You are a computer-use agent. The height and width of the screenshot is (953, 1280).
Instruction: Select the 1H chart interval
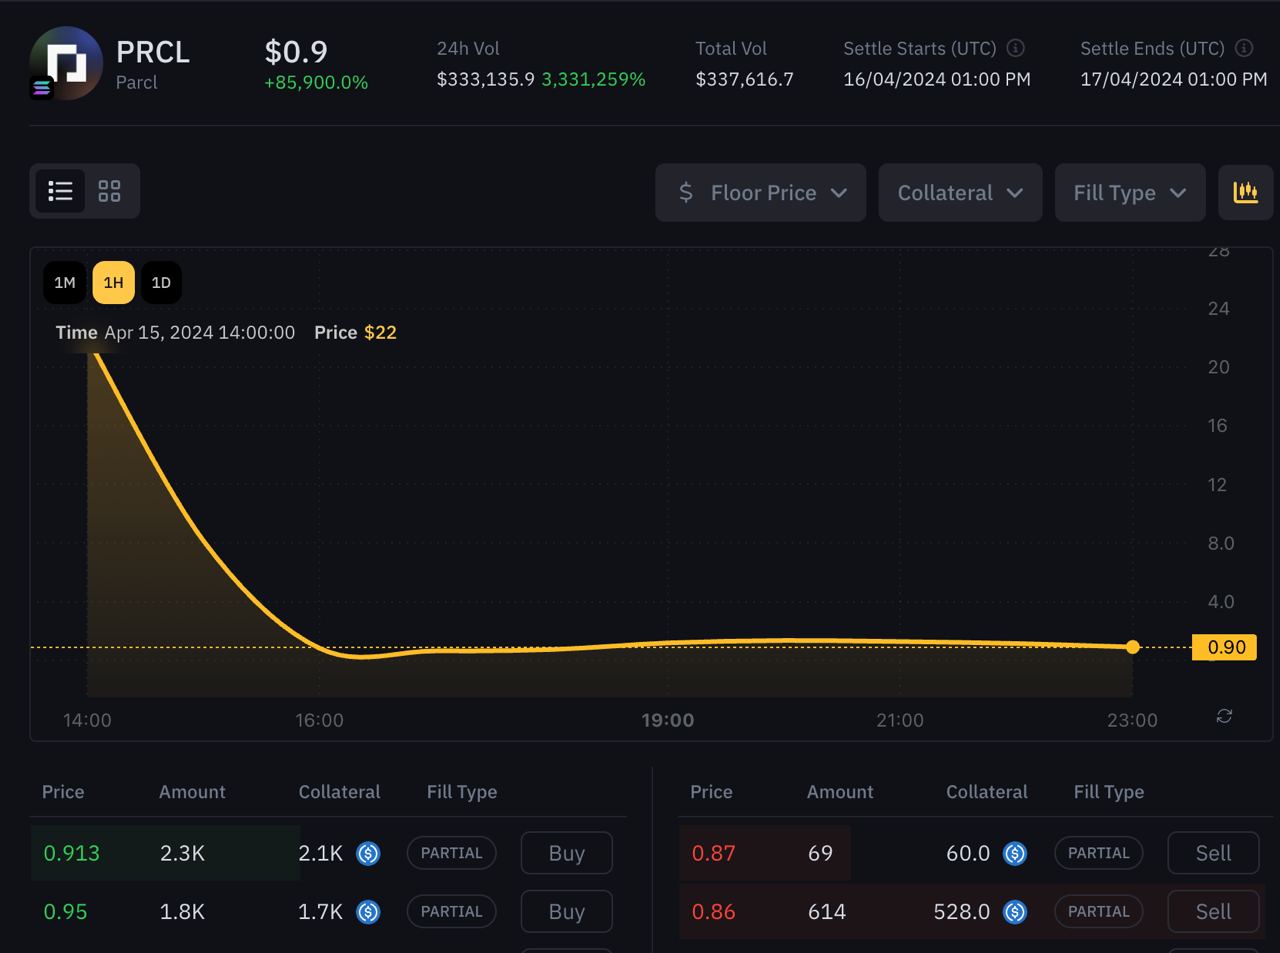point(113,283)
